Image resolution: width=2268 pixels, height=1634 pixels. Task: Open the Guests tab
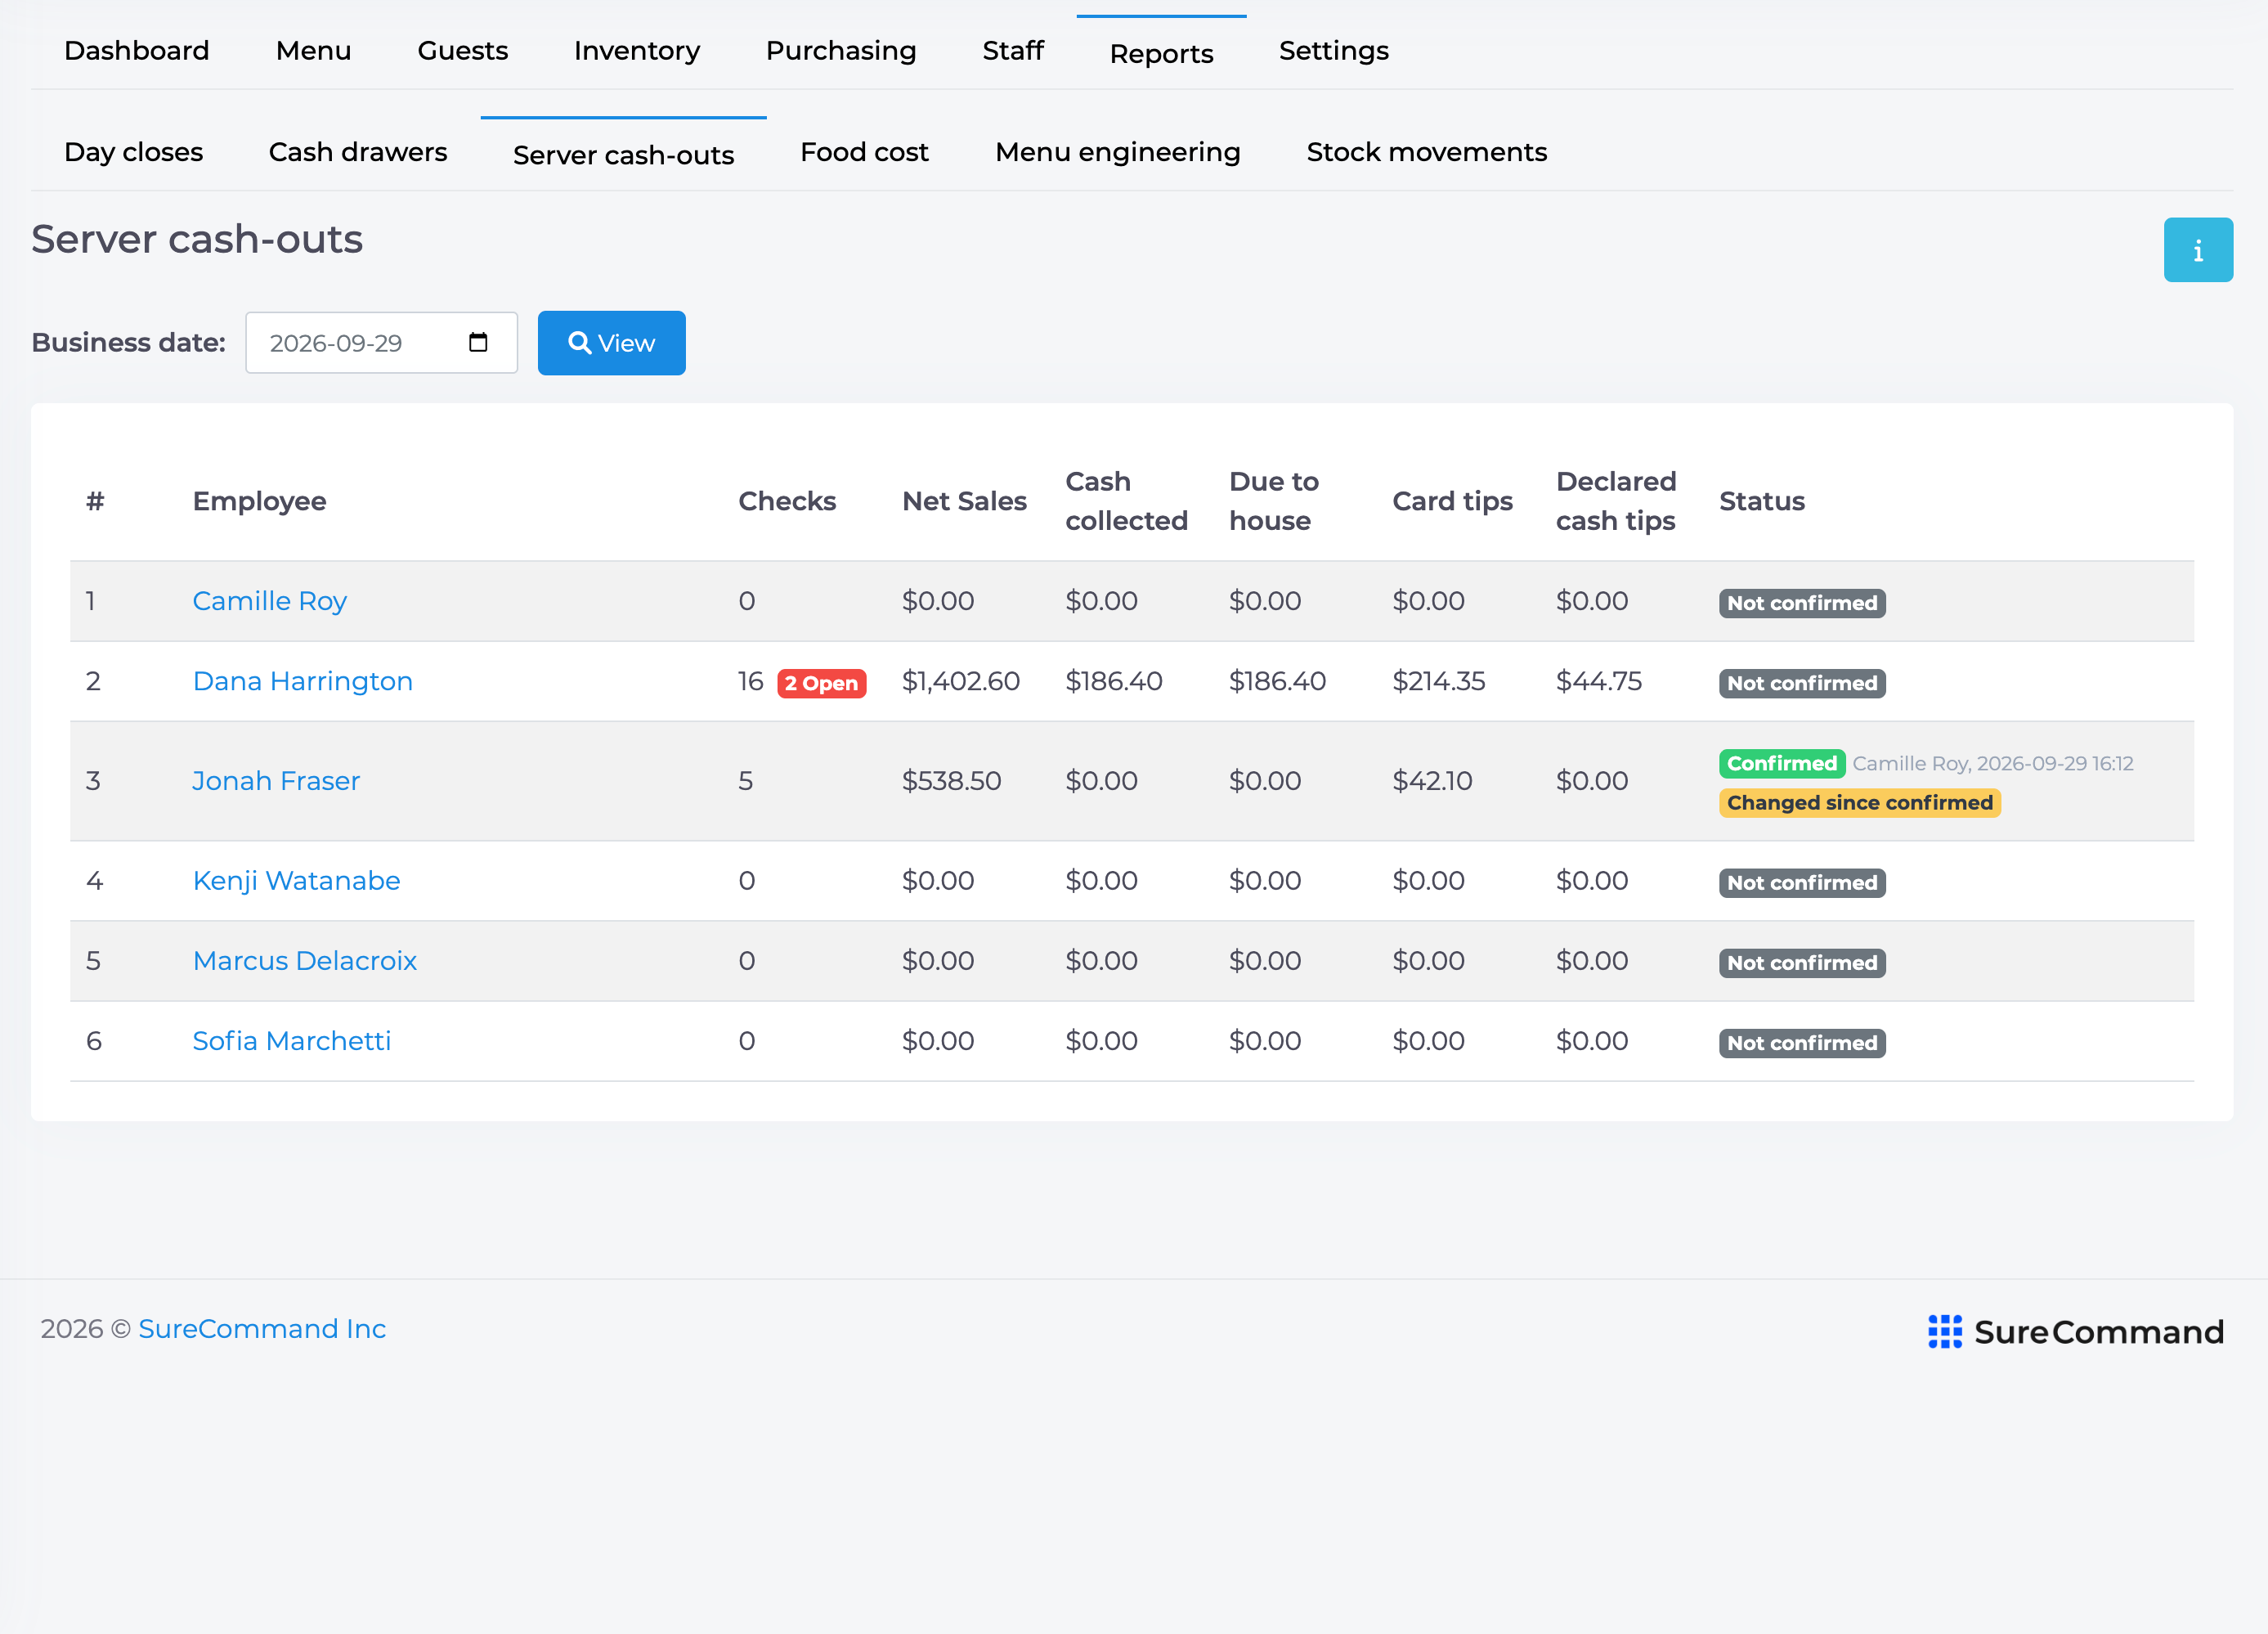[462, 51]
